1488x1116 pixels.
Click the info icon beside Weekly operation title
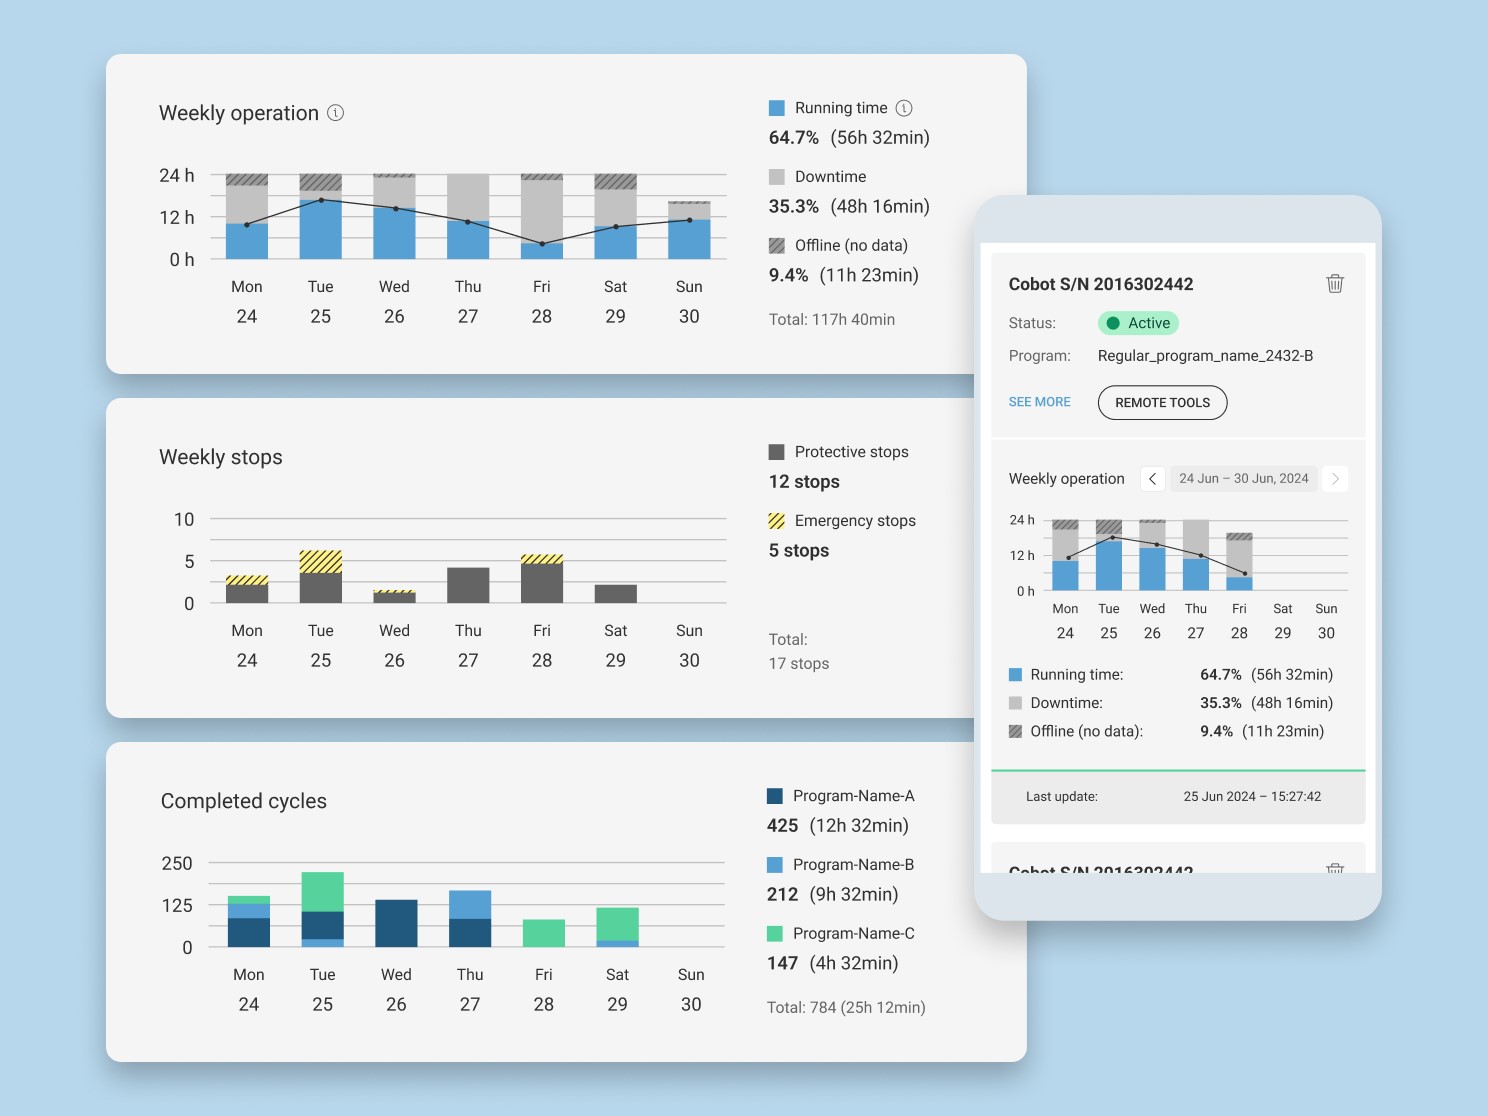(336, 113)
